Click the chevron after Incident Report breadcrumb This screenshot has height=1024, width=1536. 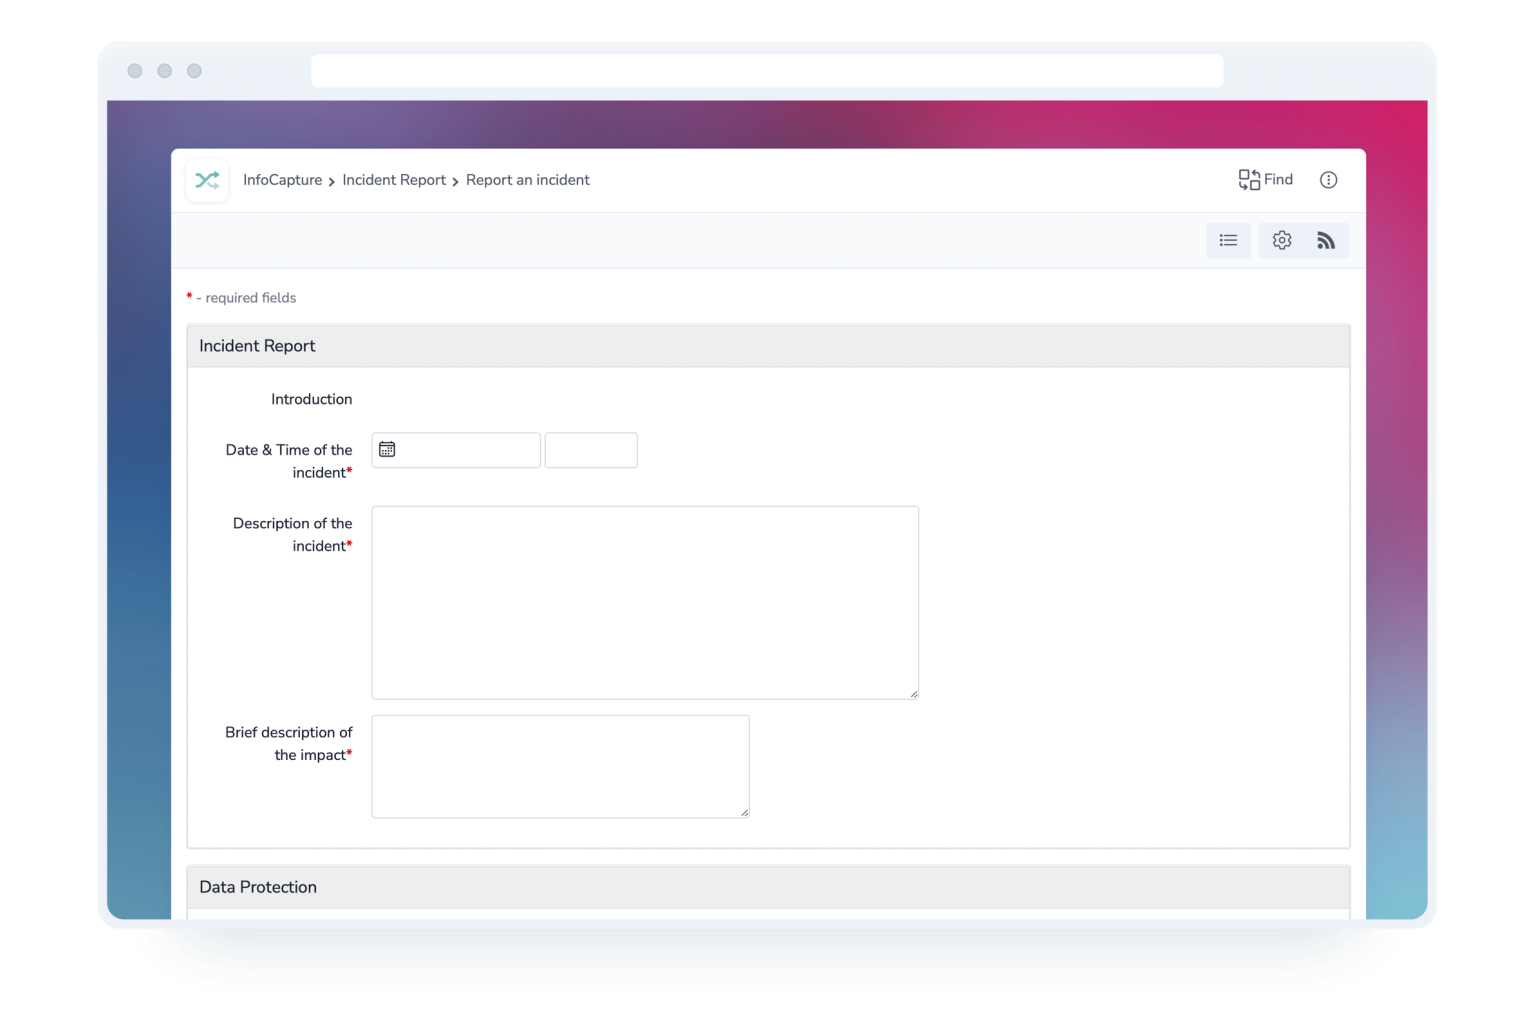[456, 180]
